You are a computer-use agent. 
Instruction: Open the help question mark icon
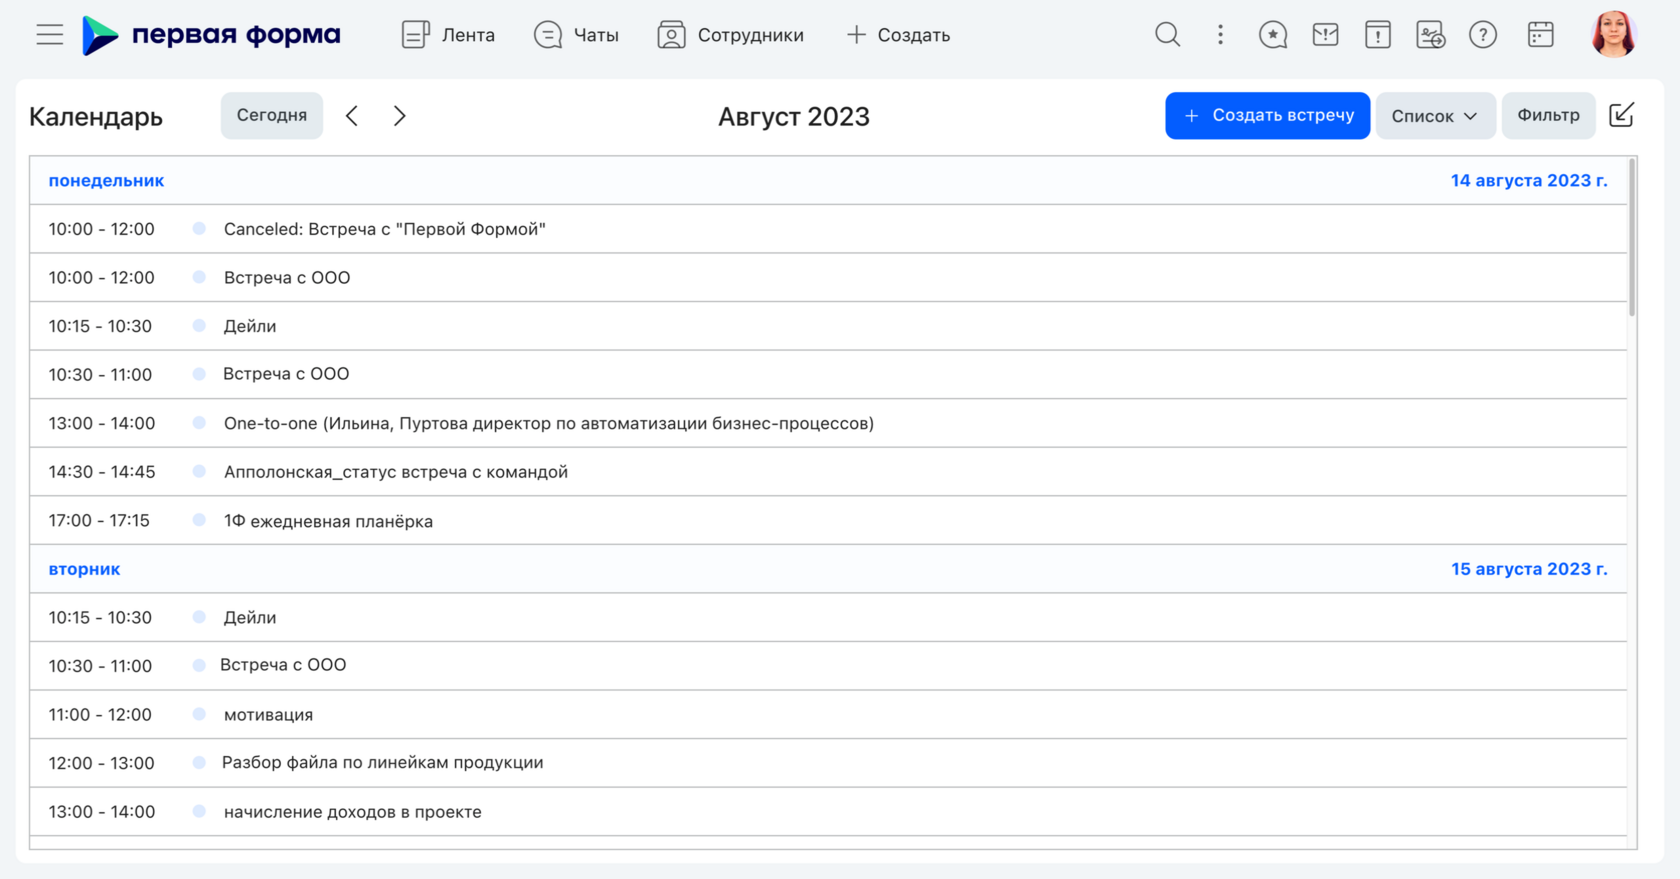pos(1483,35)
